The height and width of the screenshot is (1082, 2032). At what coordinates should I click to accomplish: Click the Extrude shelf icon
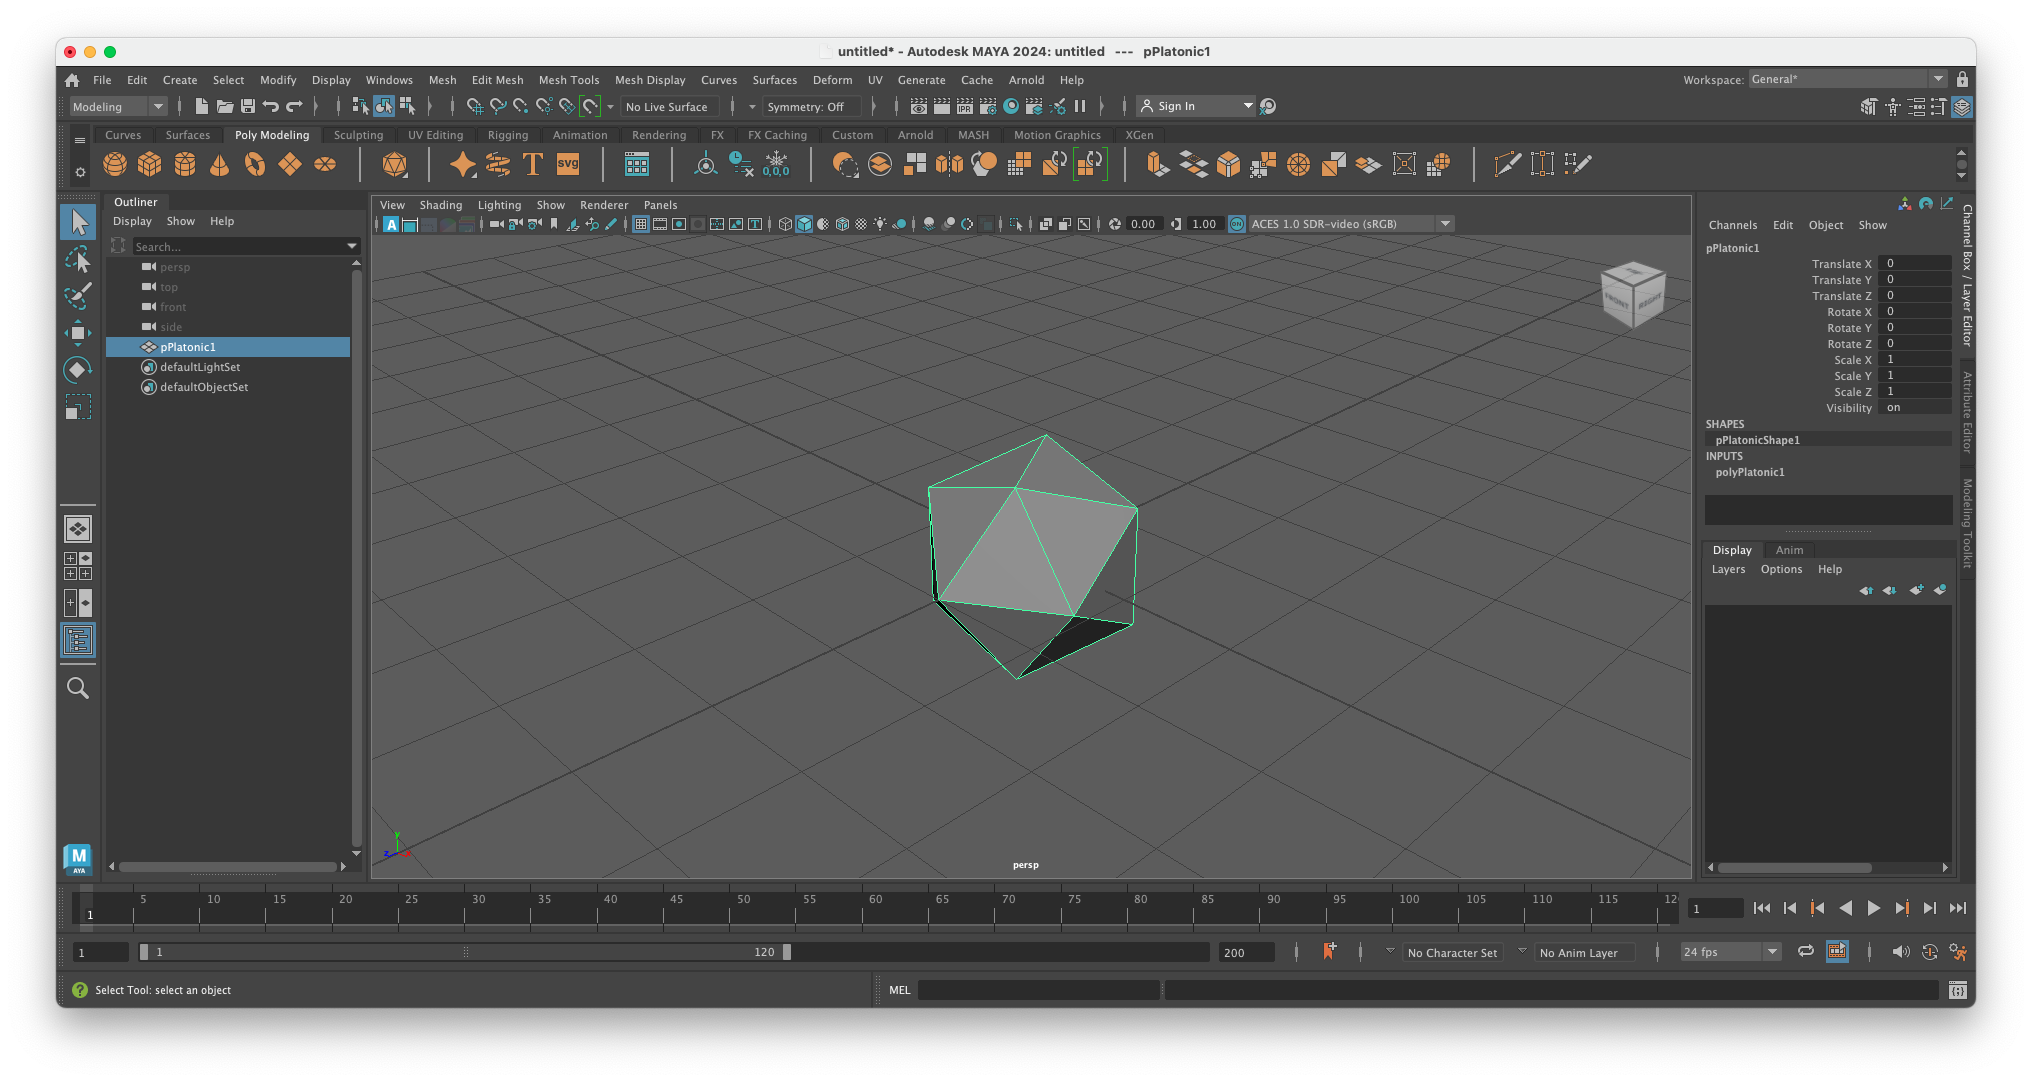pyautogui.click(x=1157, y=164)
